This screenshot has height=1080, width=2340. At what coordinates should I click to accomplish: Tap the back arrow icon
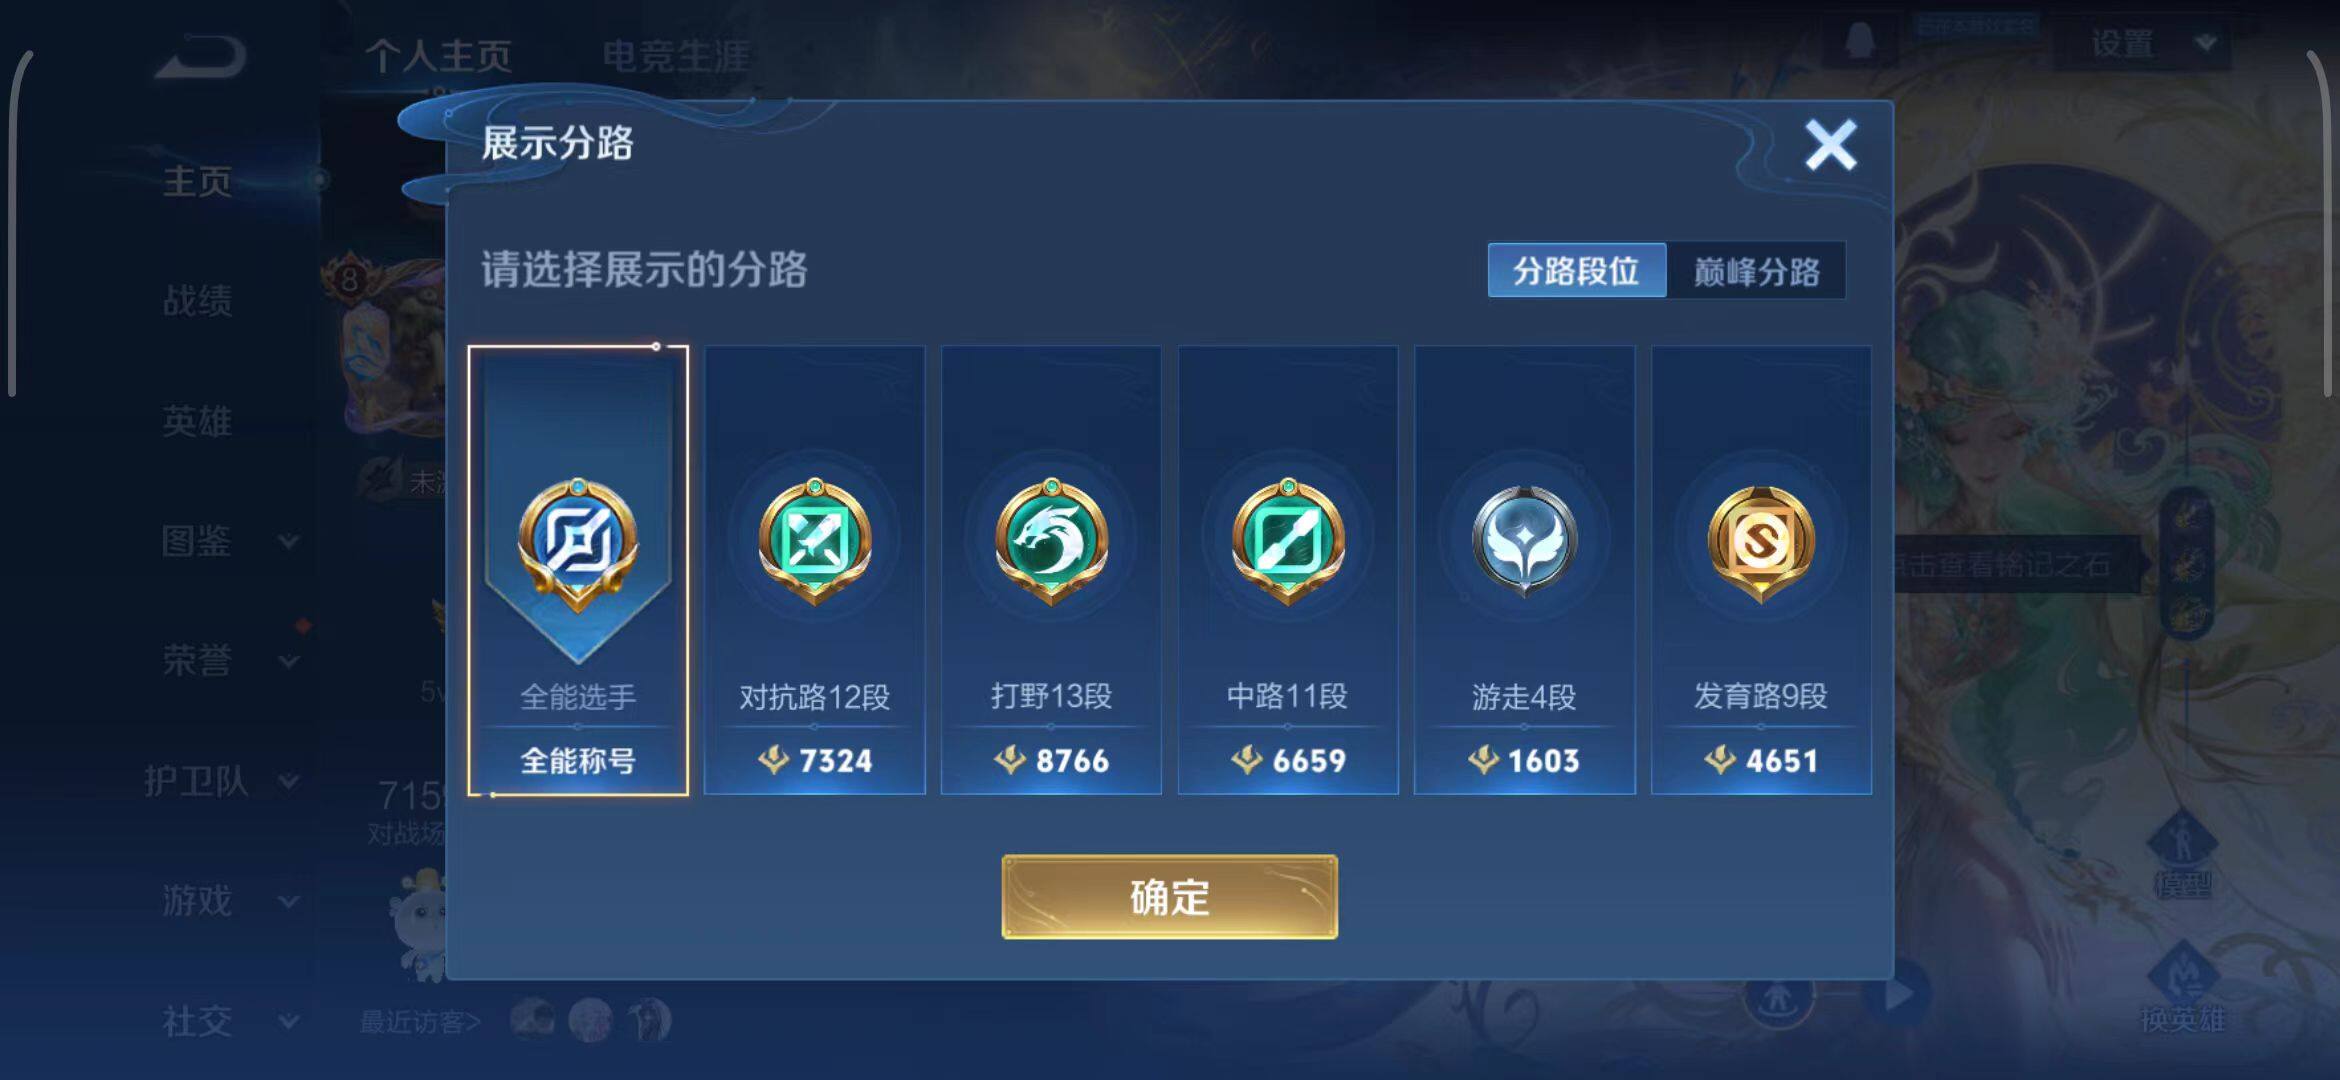coord(200,56)
